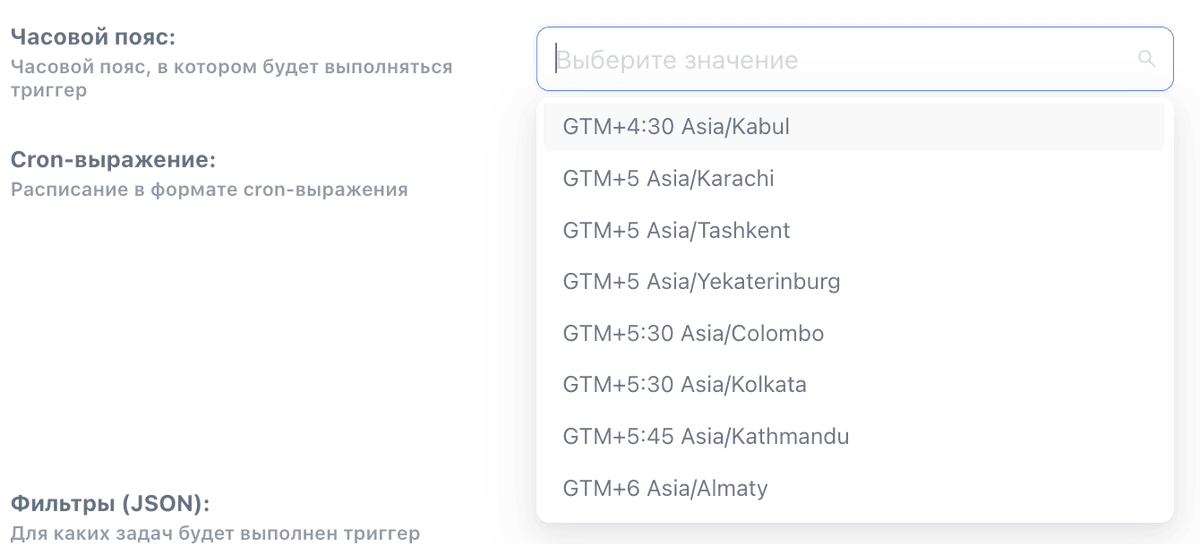Viewport: 1200px width, 544px height.
Task: Choose GTM+6 Asia/Almaty timezone
Action: (x=854, y=489)
